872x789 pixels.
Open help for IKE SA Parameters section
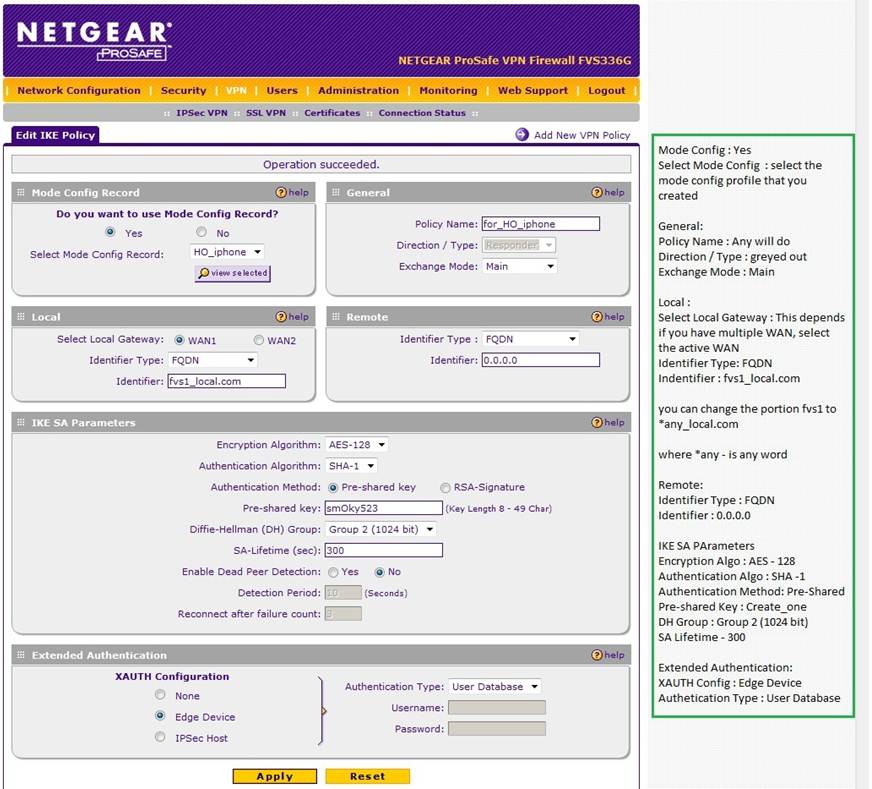(x=608, y=423)
